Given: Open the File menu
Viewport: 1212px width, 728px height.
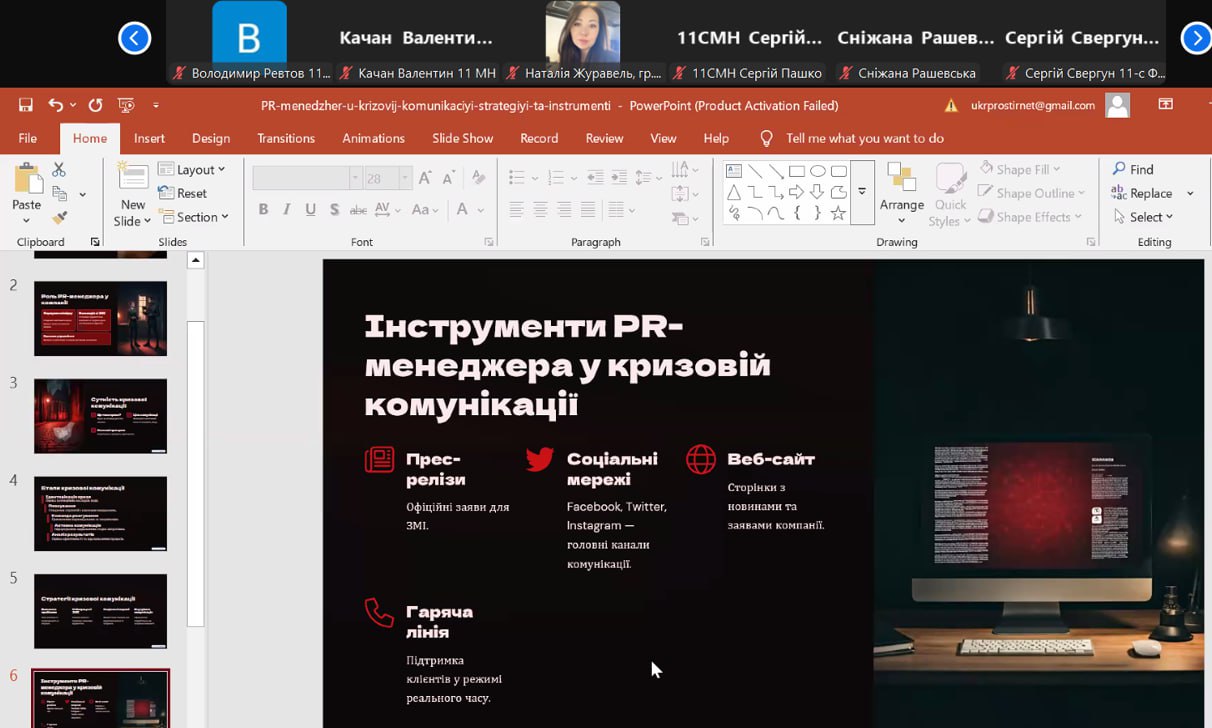Looking at the screenshot, I should pos(28,138).
